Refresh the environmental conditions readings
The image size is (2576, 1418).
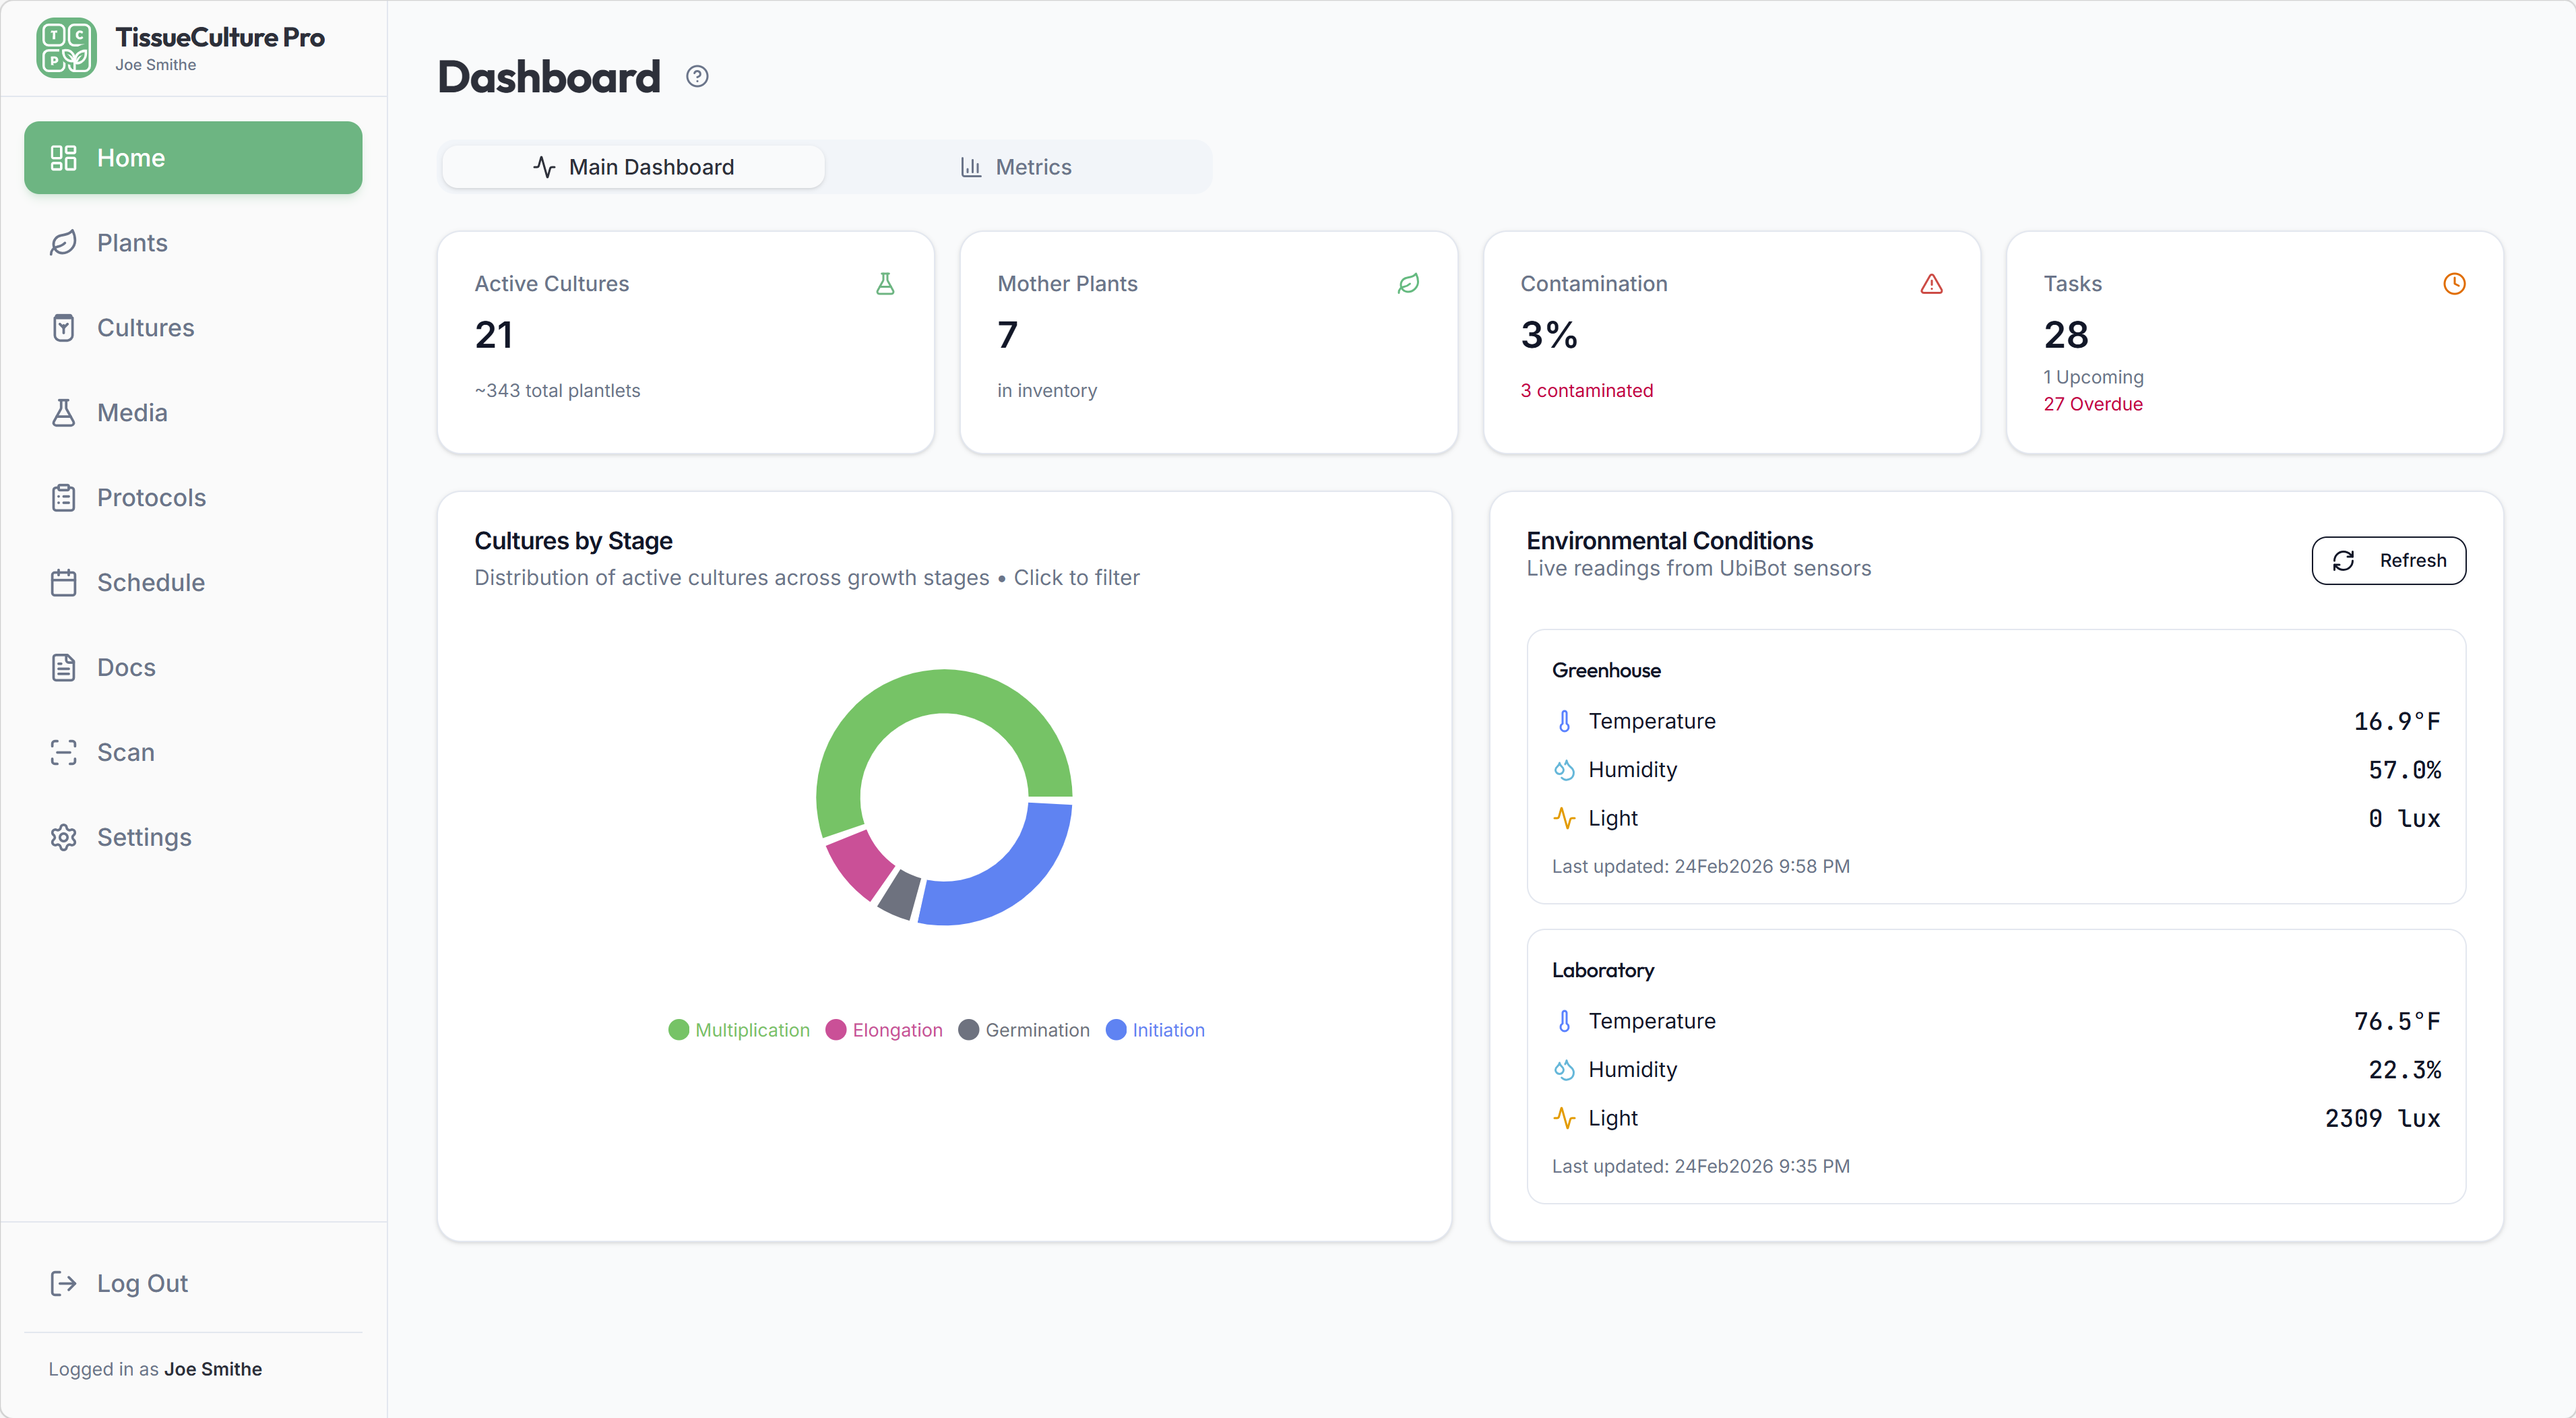pyautogui.click(x=2389, y=560)
